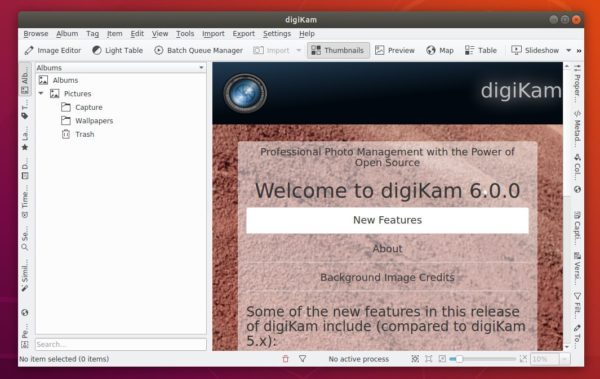Open the Import menu in menu bar

tap(213, 34)
